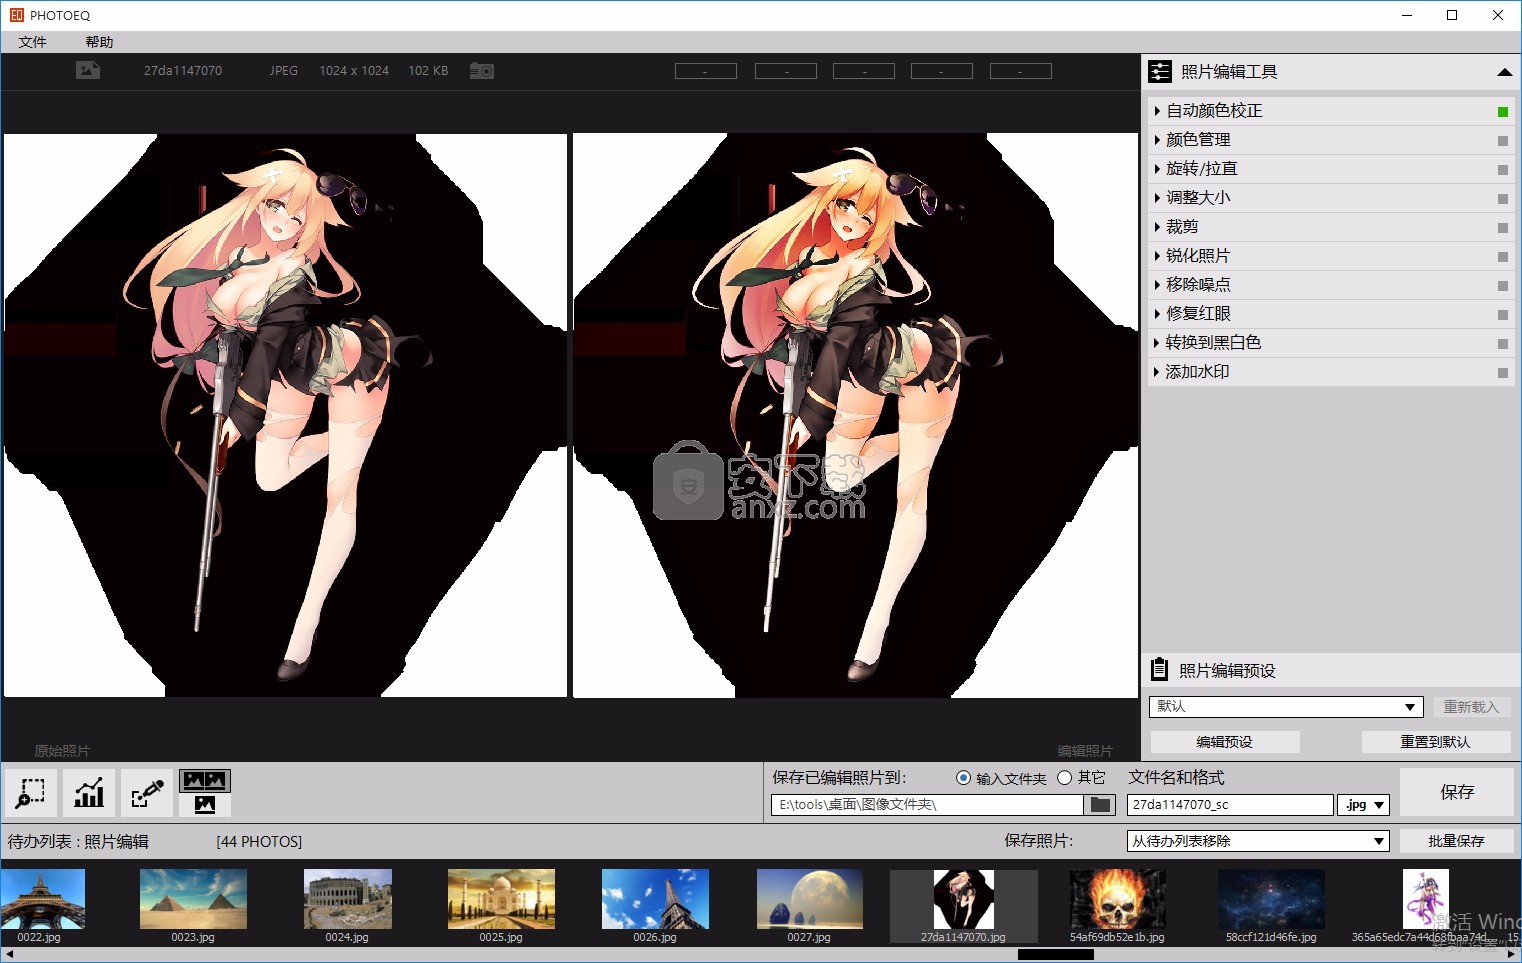1522x963 pixels.
Task: Open the histogram chart tool
Action: pyautogui.click(x=89, y=793)
